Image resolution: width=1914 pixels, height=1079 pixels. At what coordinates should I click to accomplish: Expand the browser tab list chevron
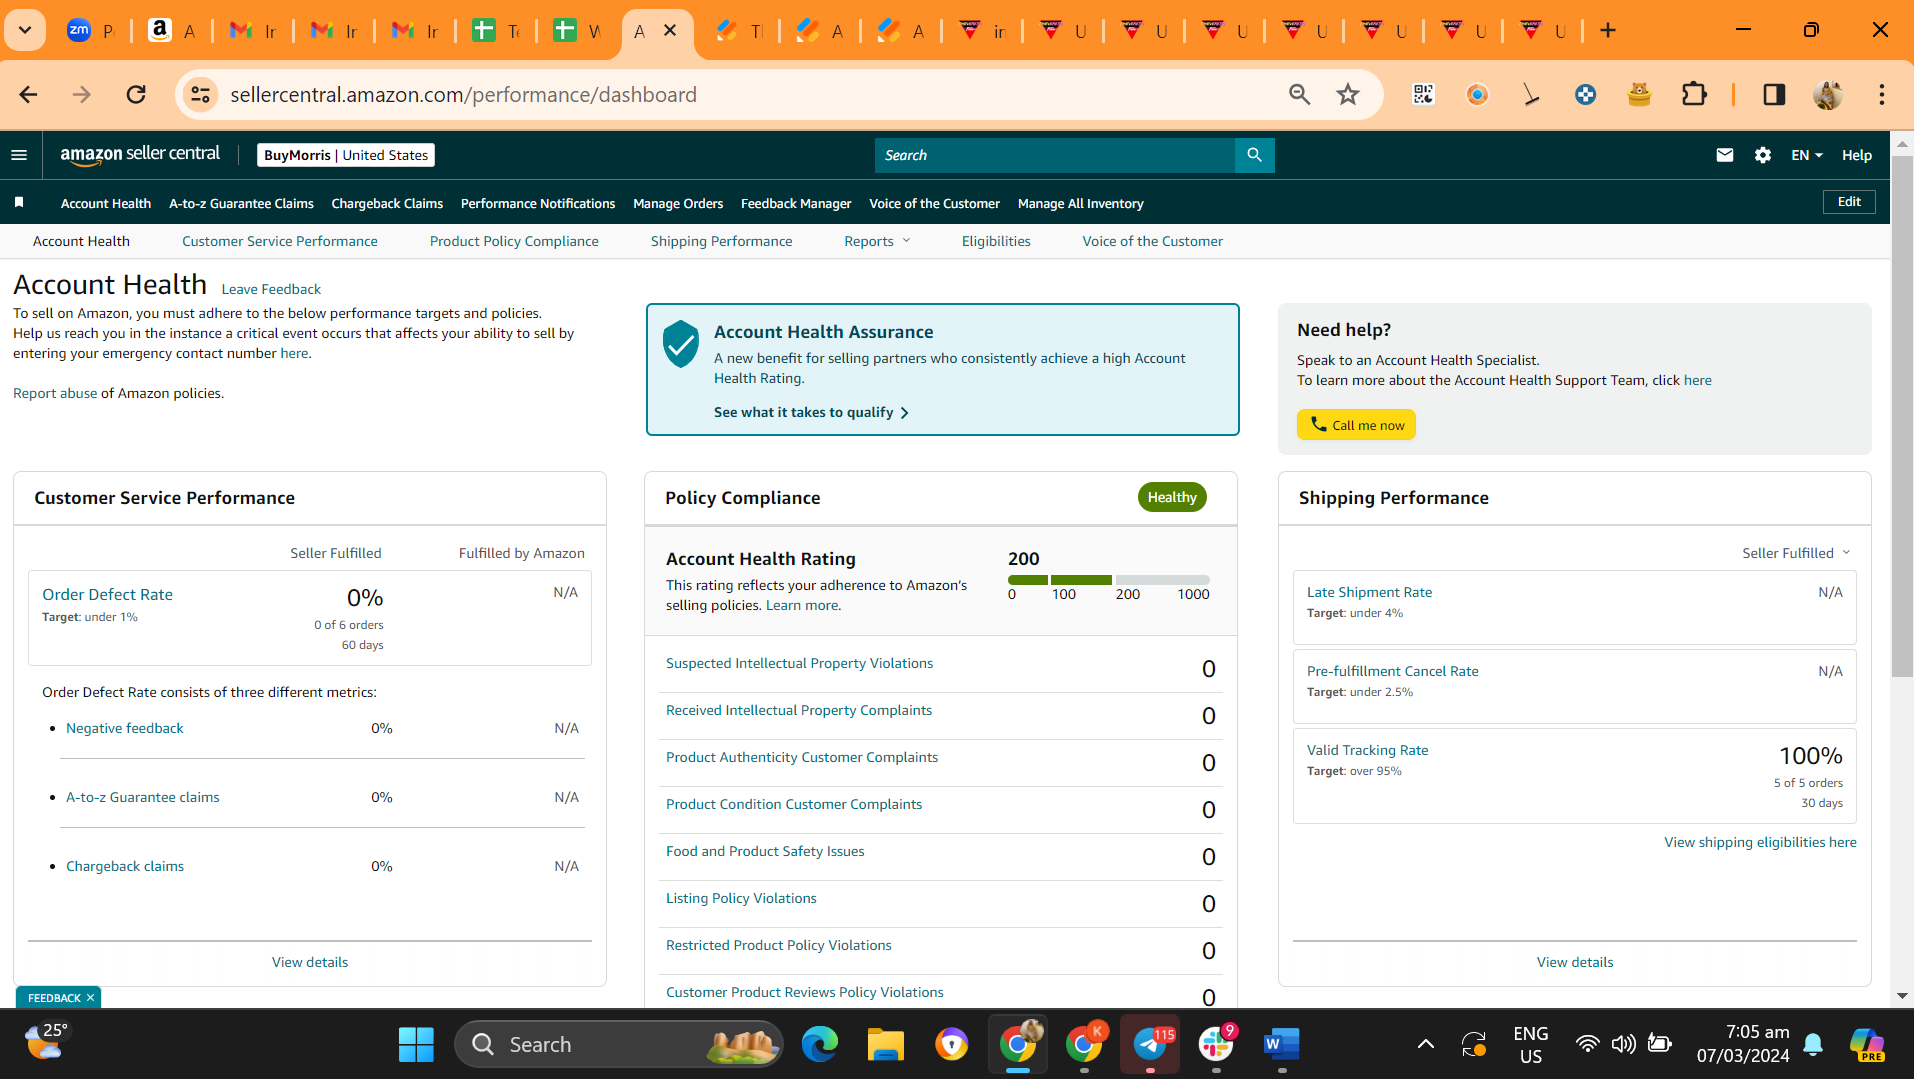click(25, 31)
